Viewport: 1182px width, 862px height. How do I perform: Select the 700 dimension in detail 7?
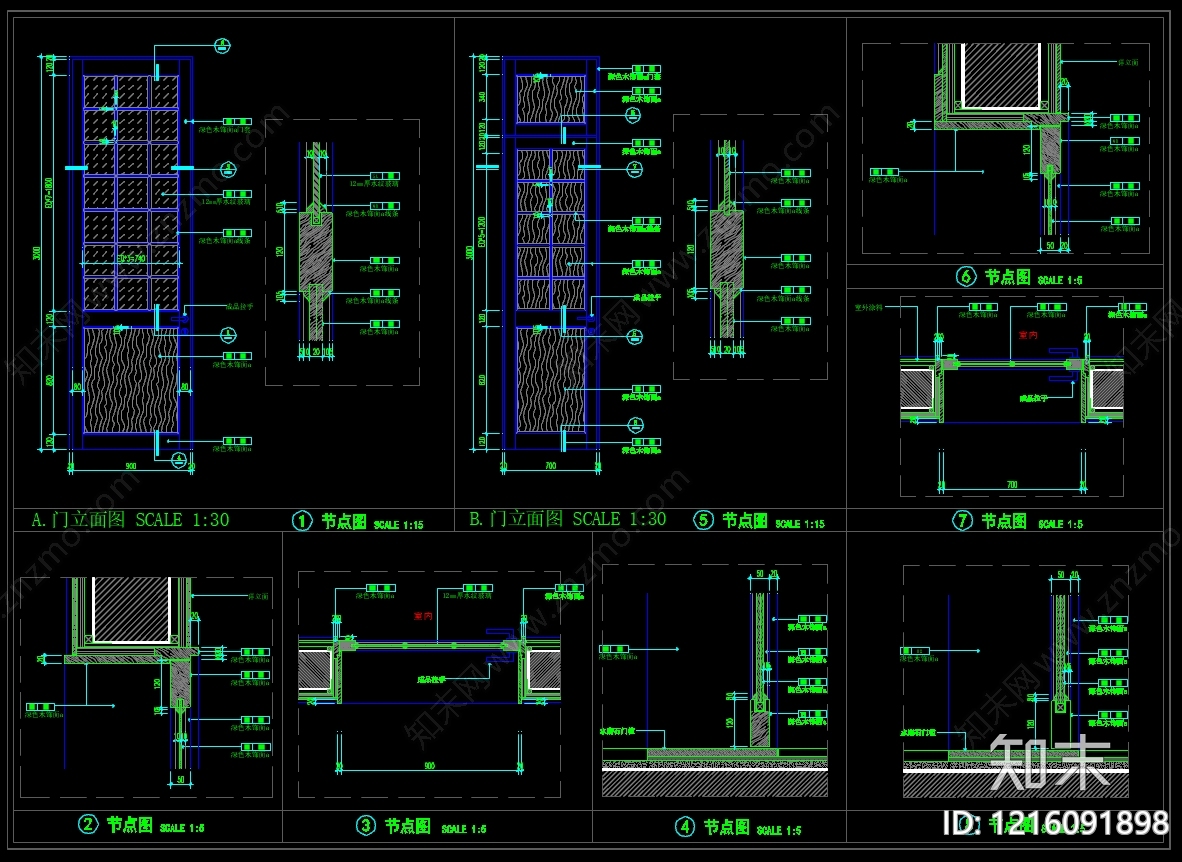[1012, 484]
